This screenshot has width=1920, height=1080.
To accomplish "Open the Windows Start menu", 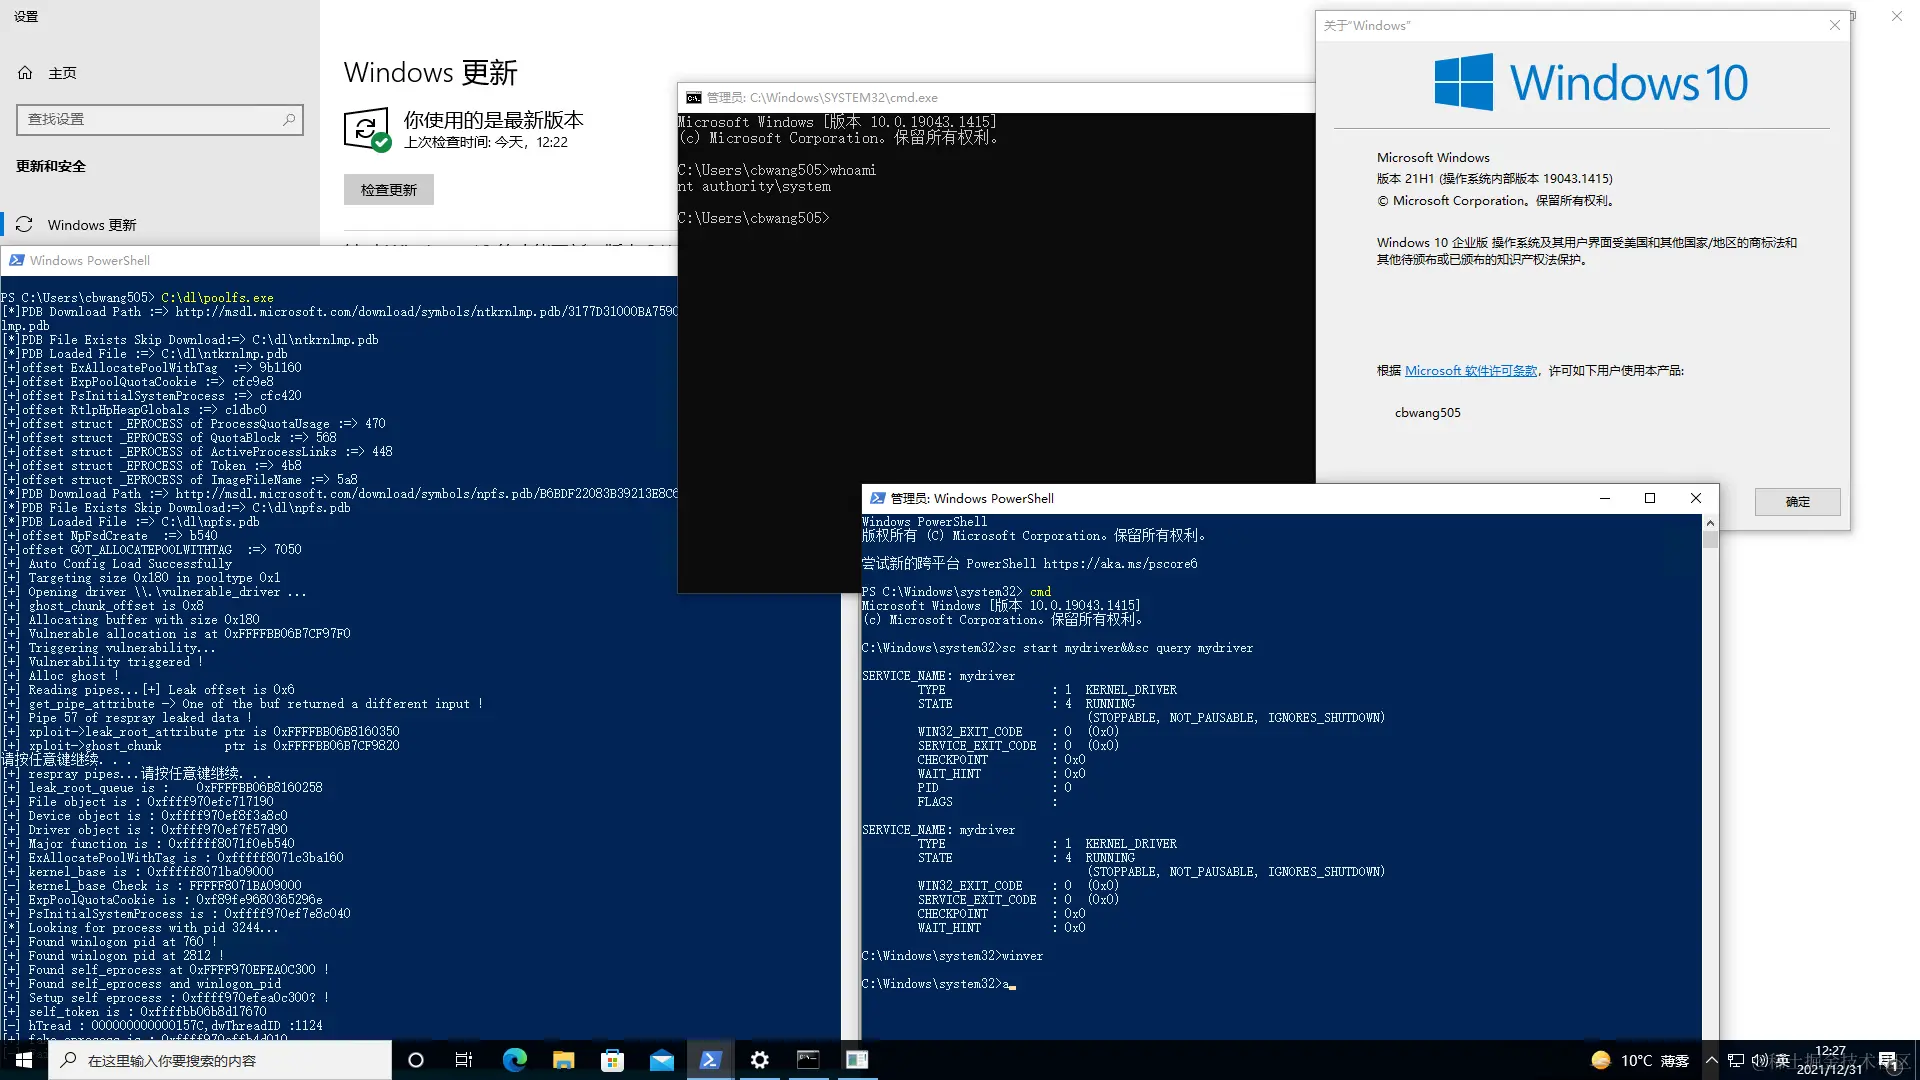I will point(24,1060).
